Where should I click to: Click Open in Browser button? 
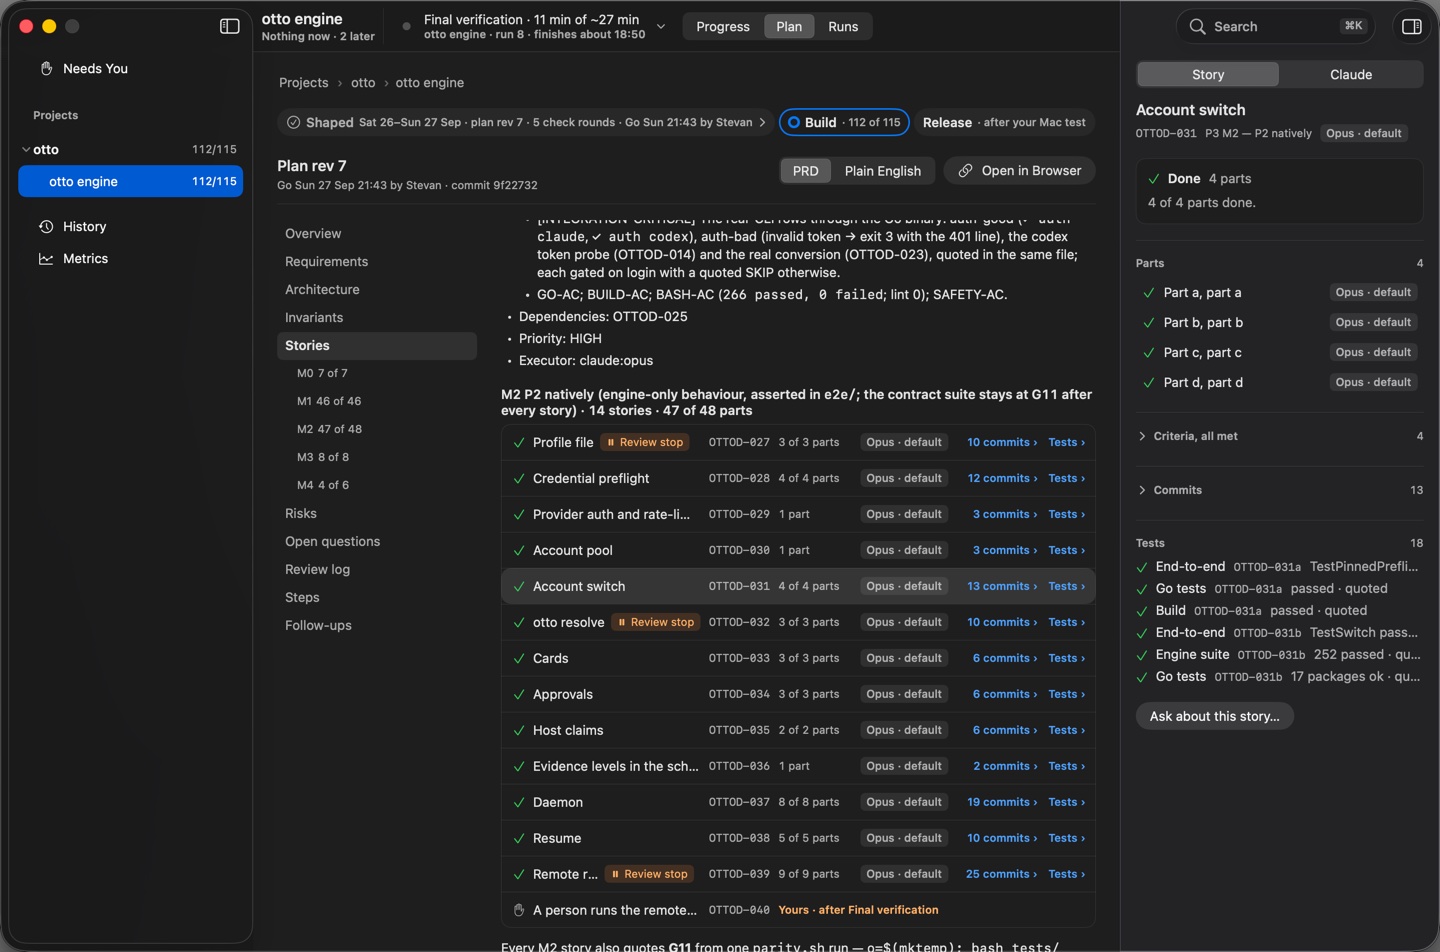tap(1020, 171)
